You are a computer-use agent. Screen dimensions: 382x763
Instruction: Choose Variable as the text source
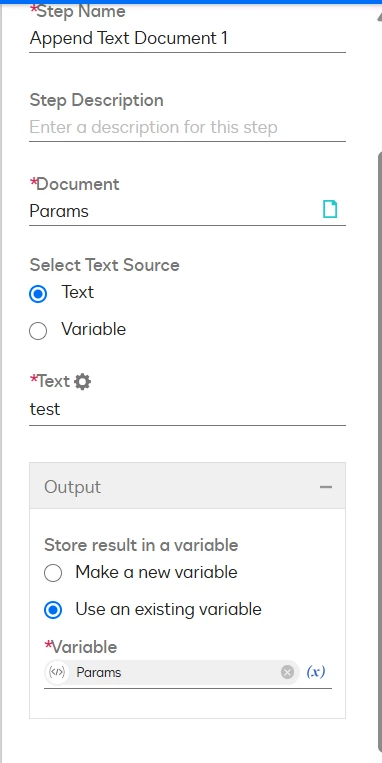38,331
